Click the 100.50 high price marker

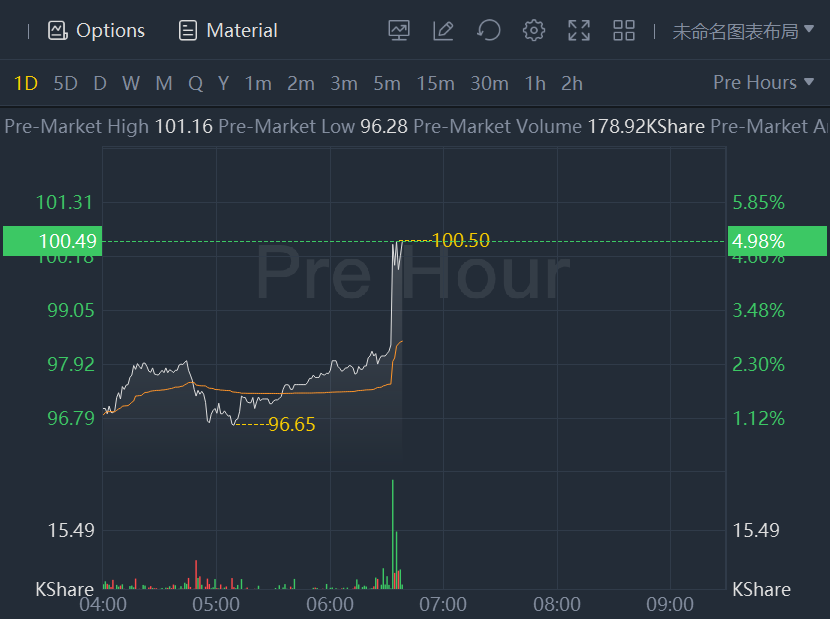pyautogui.click(x=461, y=240)
